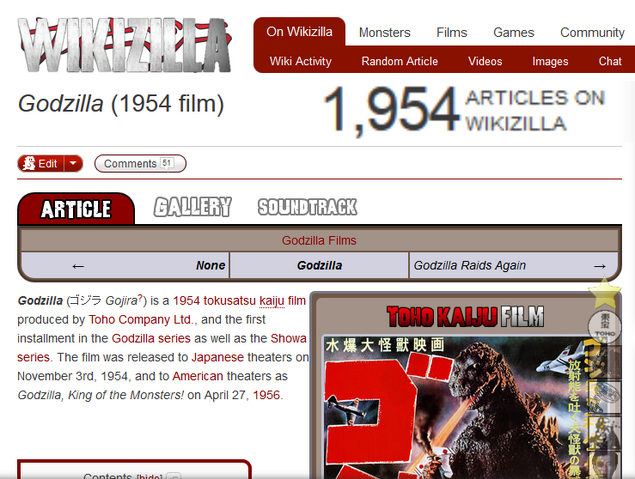Screen dimensions: 635x479
Task: Click the Godzilla icon on Edit button
Action: 29,164
